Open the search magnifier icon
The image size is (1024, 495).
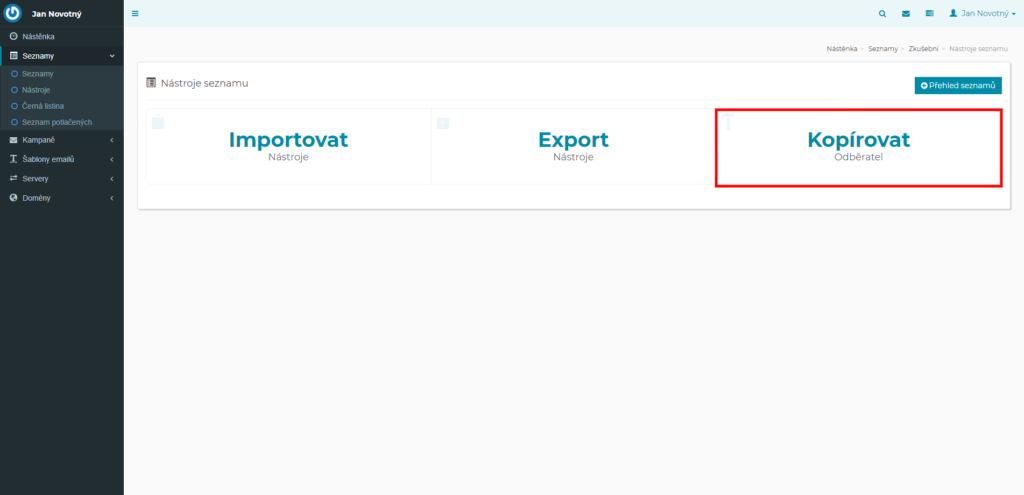click(x=882, y=13)
